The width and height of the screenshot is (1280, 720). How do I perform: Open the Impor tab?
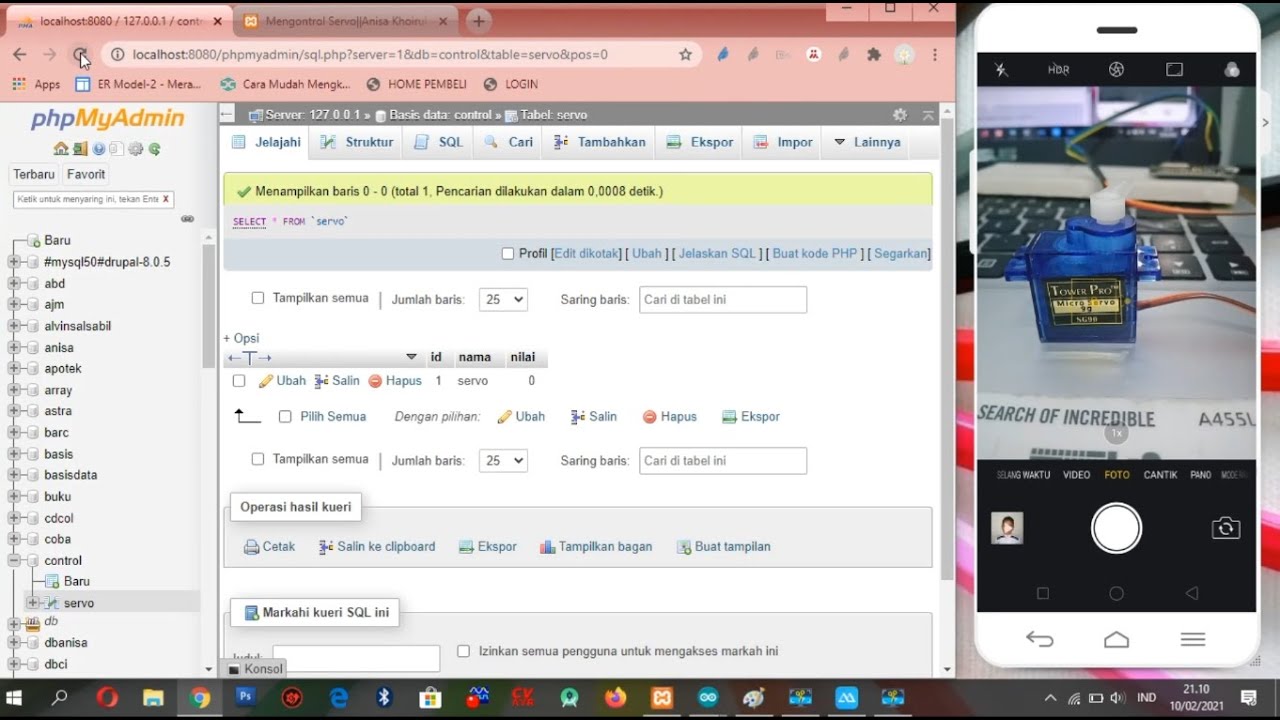pos(783,142)
